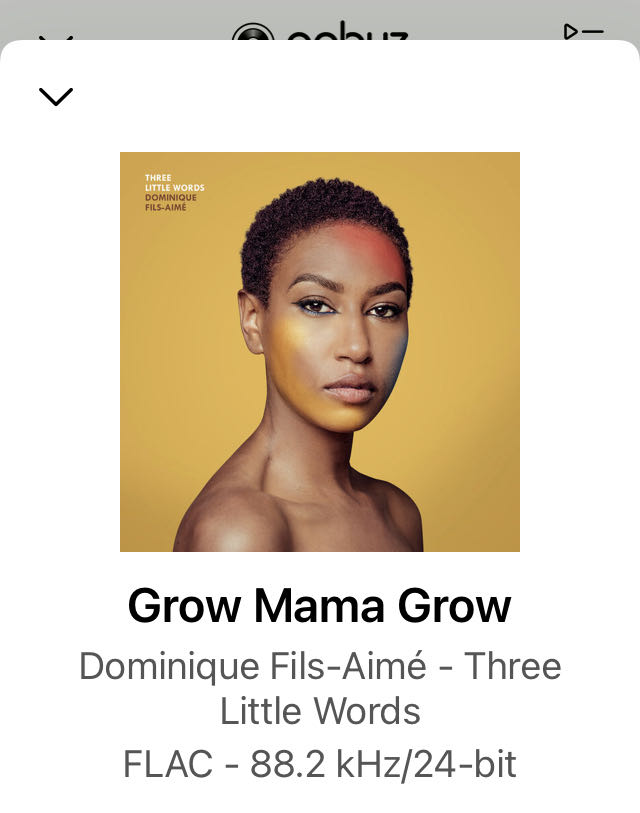Tap the FLAC 88.2 kHz/24-bit quality label
This screenshot has width=640, height=813.
point(319,764)
